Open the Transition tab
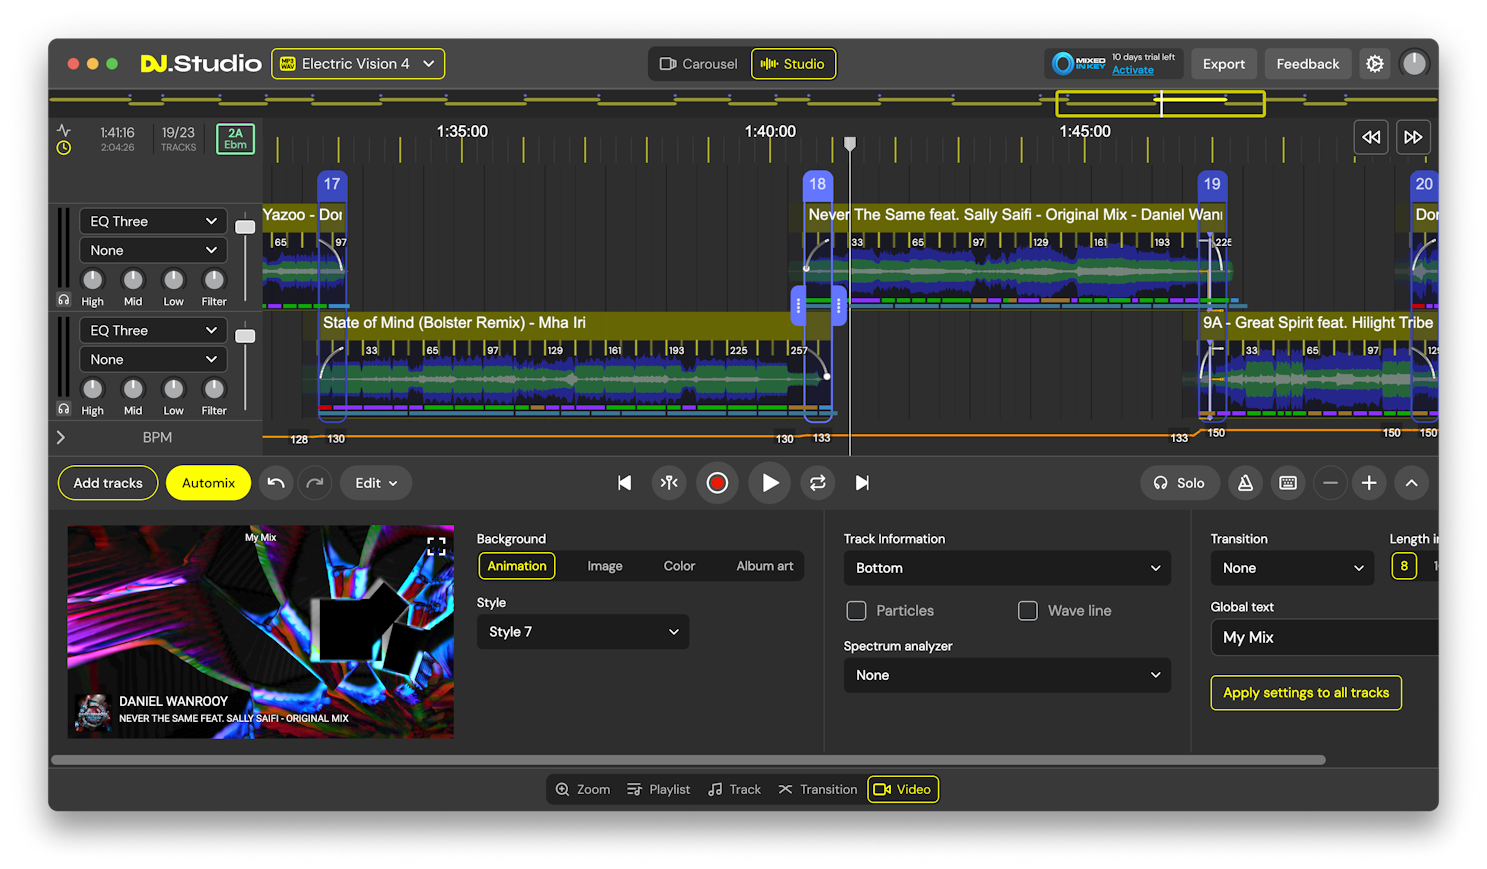This screenshot has height=869, width=1487. click(x=817, y=789)
